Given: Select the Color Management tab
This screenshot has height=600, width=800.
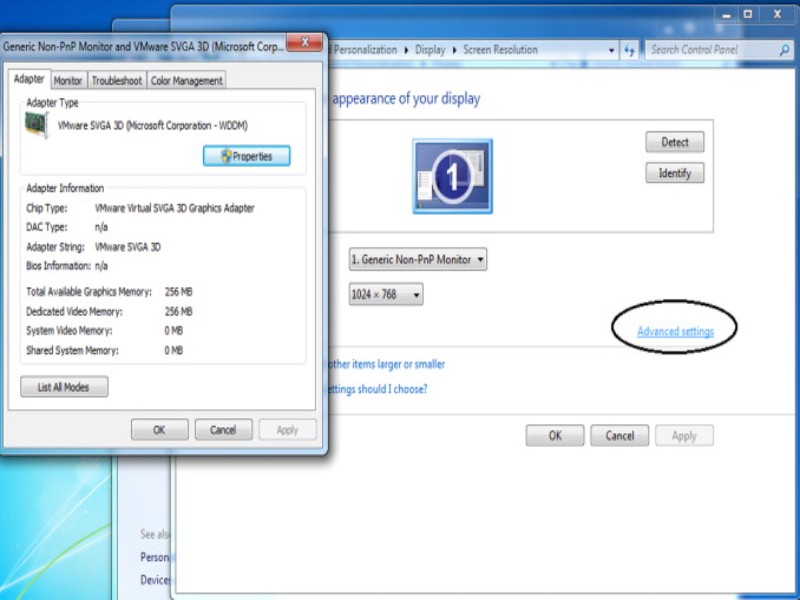Looking at the screenshot, I should (x=186, y=81).
